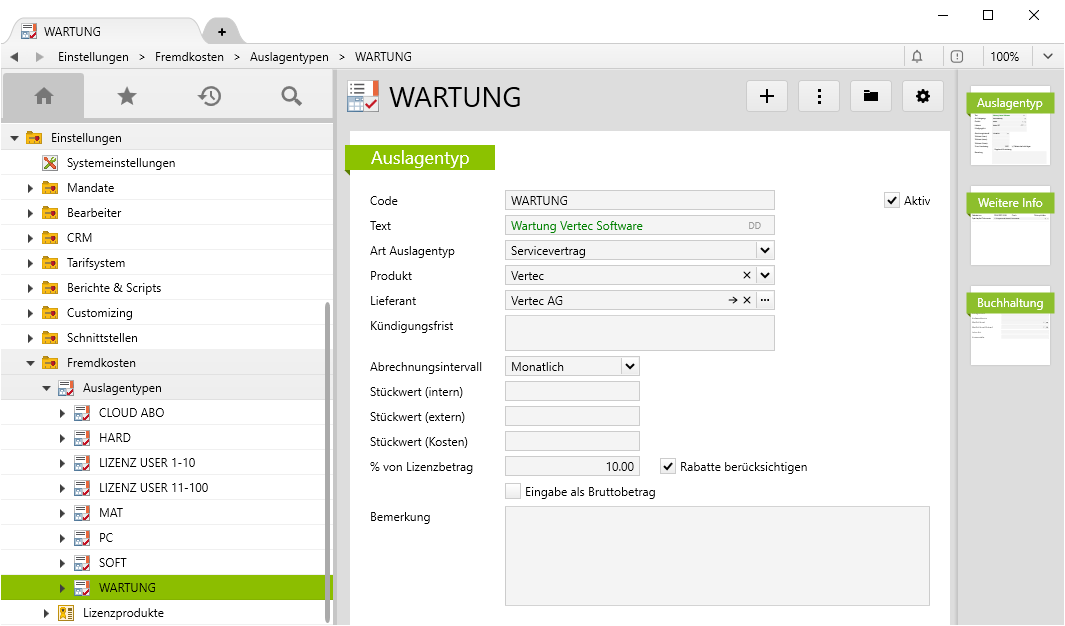Click into the Bemerkung text area

point(717,555)
